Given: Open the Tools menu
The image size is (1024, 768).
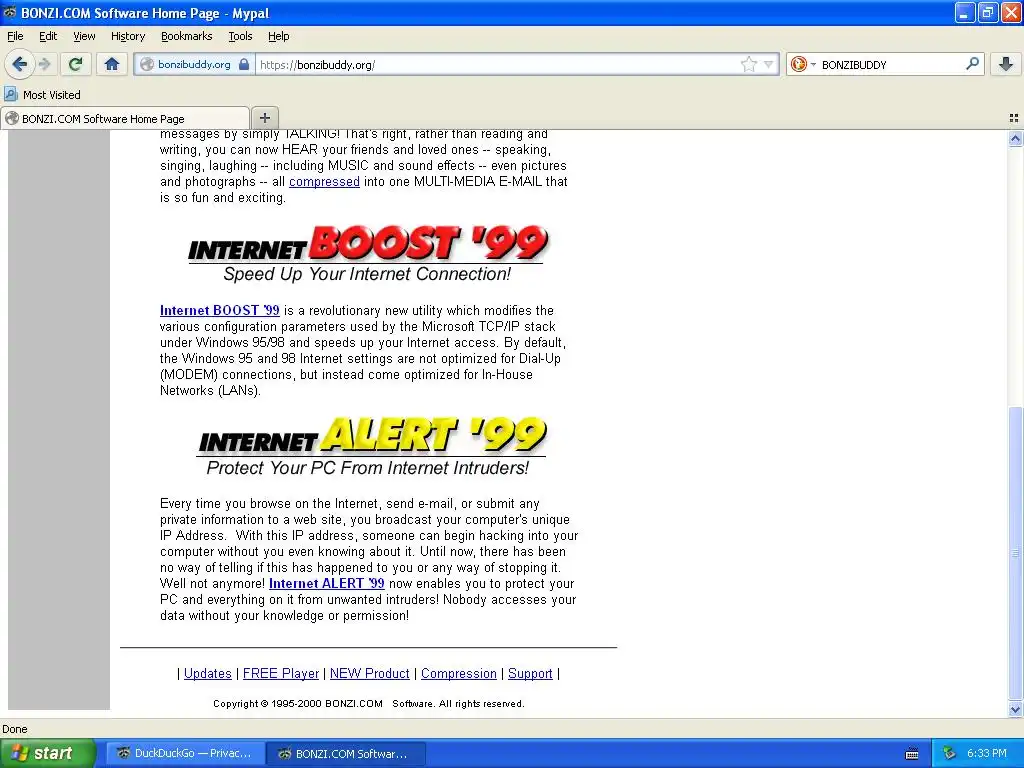Looking at the screenshot, I should pyautogui.click(x=240, y=36).
